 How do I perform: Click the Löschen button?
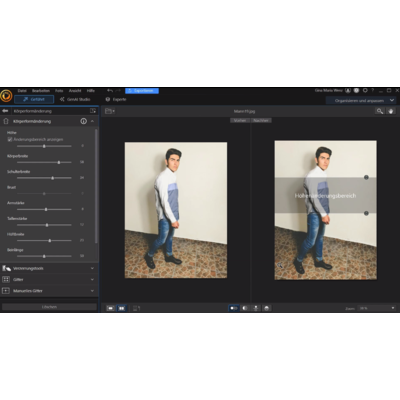coord(49,307)
